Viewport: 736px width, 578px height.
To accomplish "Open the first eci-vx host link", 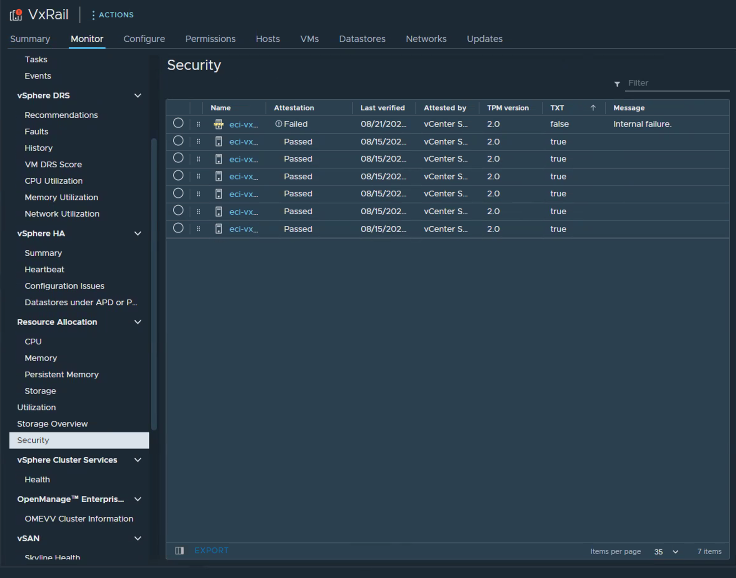I will click(x=243, y=124).
